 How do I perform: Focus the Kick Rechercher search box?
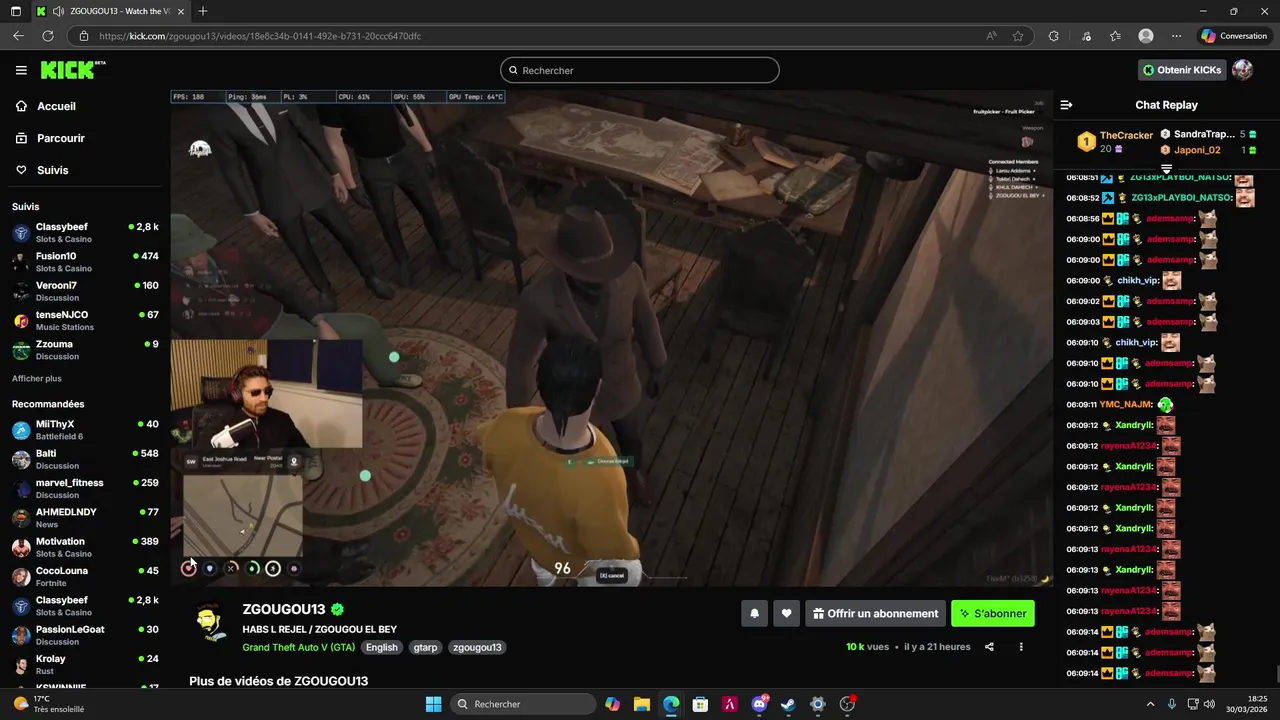pyautogui.click(x=640, y=70)
